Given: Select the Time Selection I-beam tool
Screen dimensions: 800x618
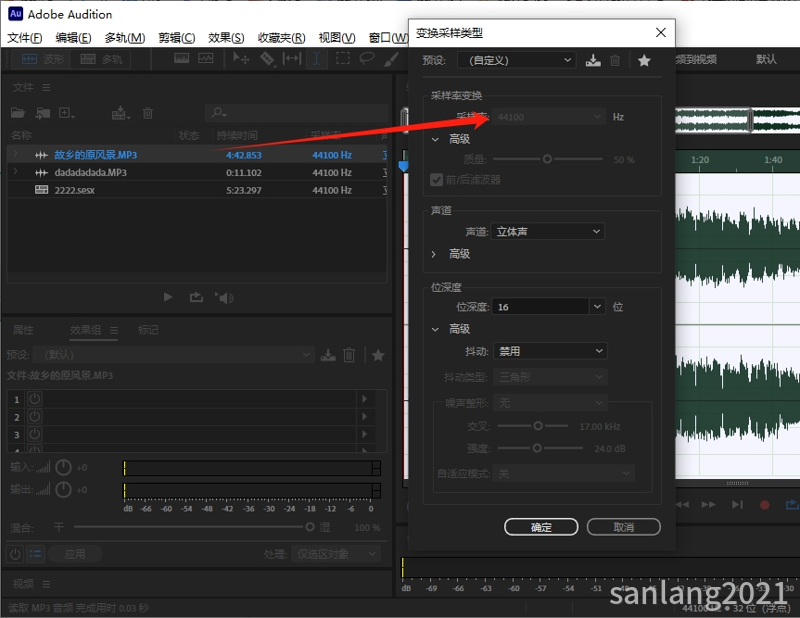Looking at the screenshot, I should (x=317, y=59).
